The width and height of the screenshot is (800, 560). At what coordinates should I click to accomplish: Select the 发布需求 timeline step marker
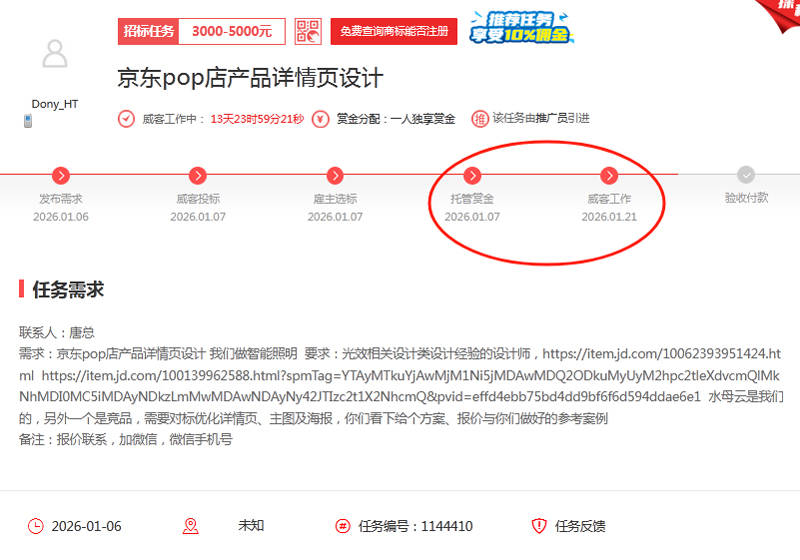tap(61, 175)
